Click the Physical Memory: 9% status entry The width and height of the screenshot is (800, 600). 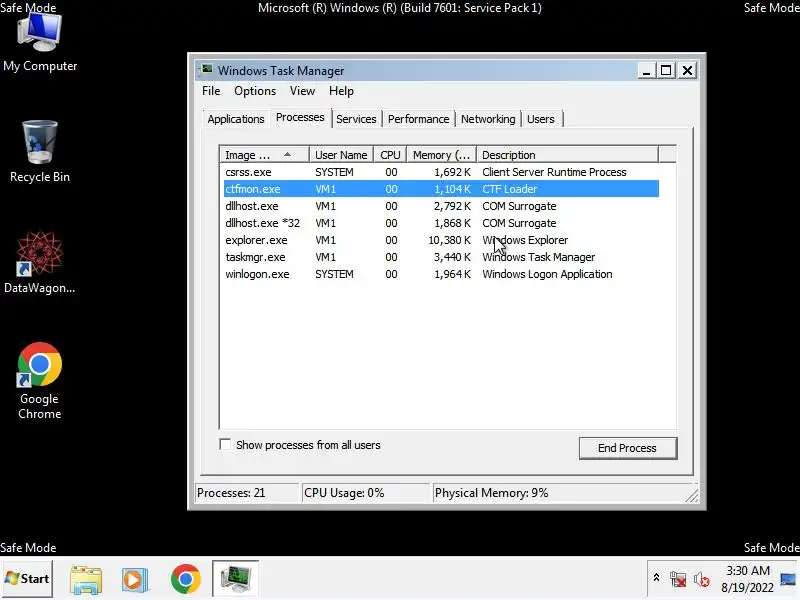(561, 493)
